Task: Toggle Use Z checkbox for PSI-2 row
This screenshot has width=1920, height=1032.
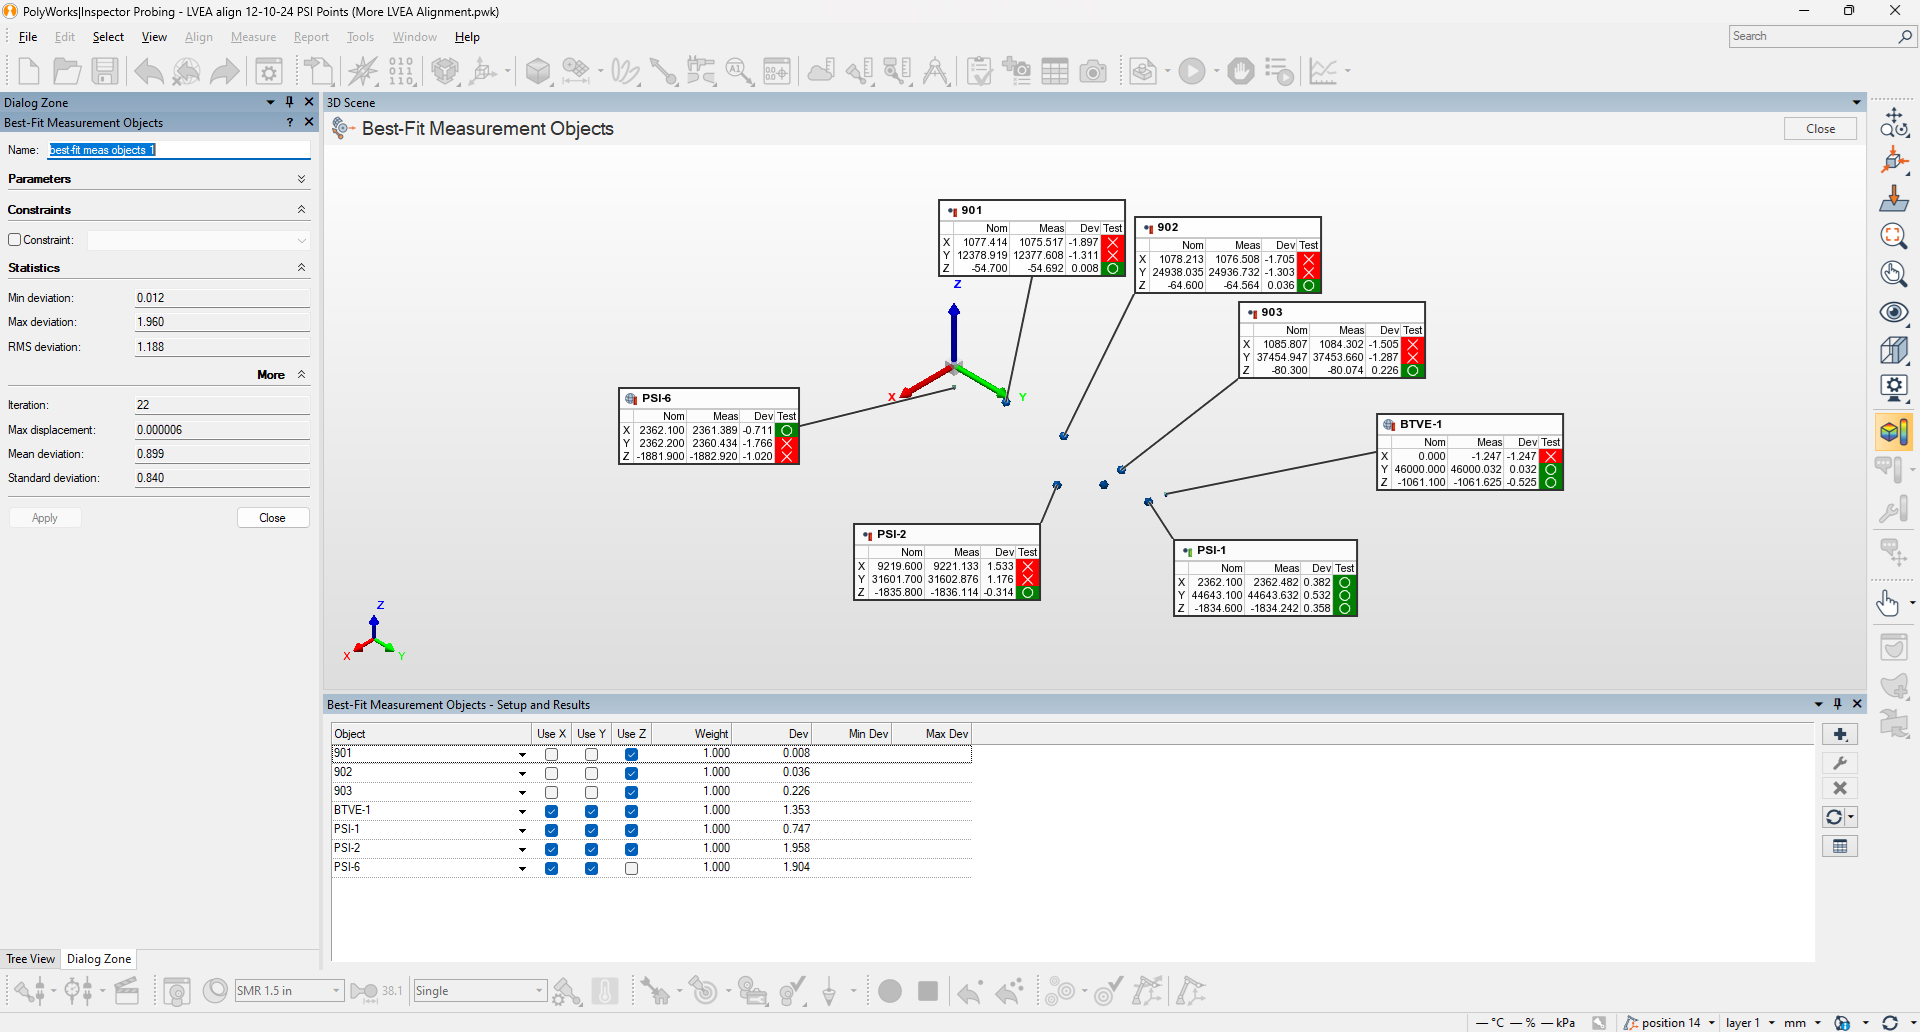Action: (631, 849)
